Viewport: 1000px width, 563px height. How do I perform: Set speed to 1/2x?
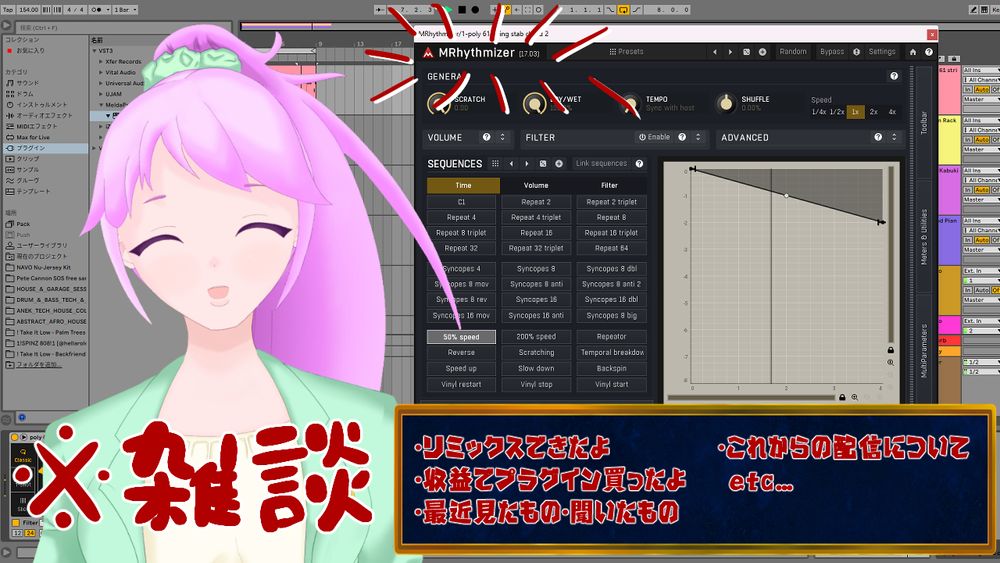(x=837, y=112)
